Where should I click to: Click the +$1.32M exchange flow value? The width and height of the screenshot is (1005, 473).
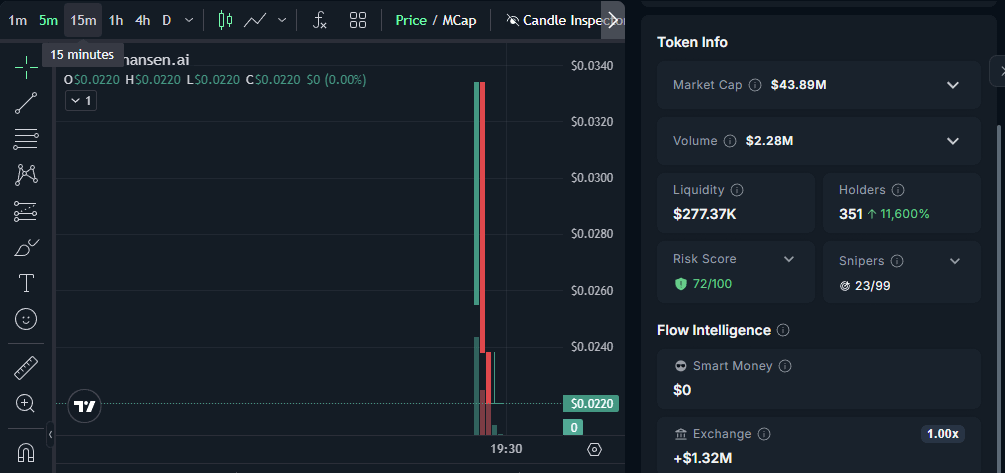click(702, 458)
